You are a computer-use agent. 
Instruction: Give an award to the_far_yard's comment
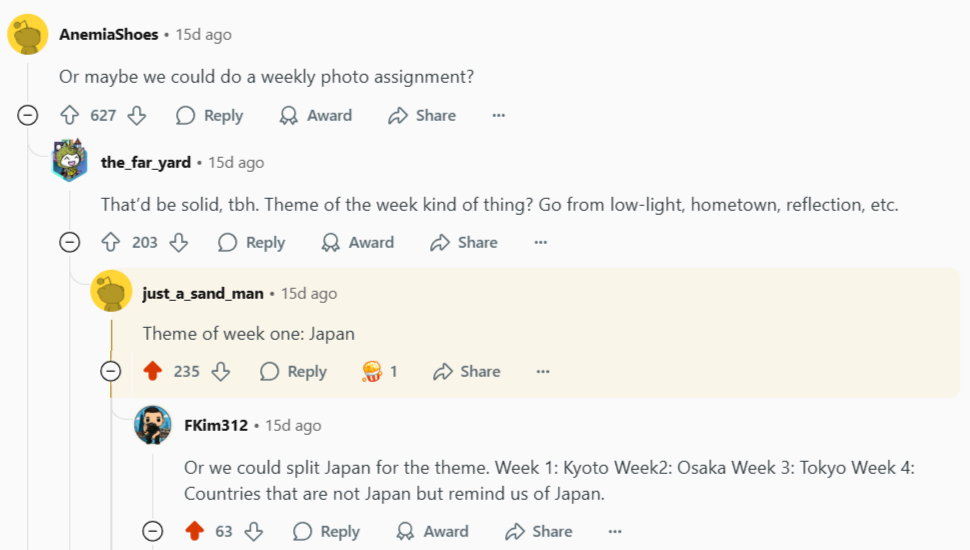point(359,242)
